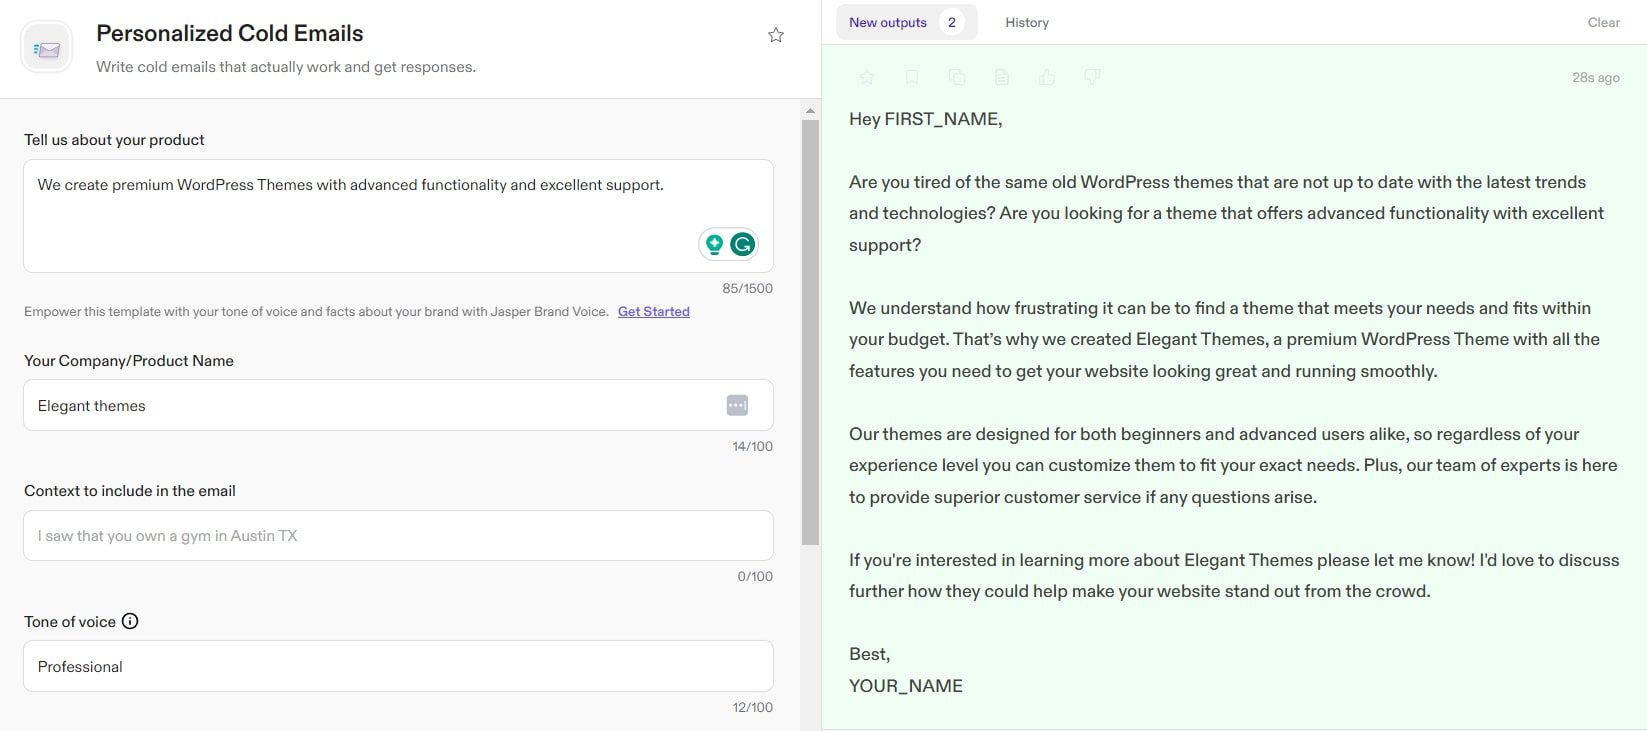Image resolution: width=1647 pixels, height=731 pixels.
Task: Open the Get Started brand voice link
Action: 653,311
